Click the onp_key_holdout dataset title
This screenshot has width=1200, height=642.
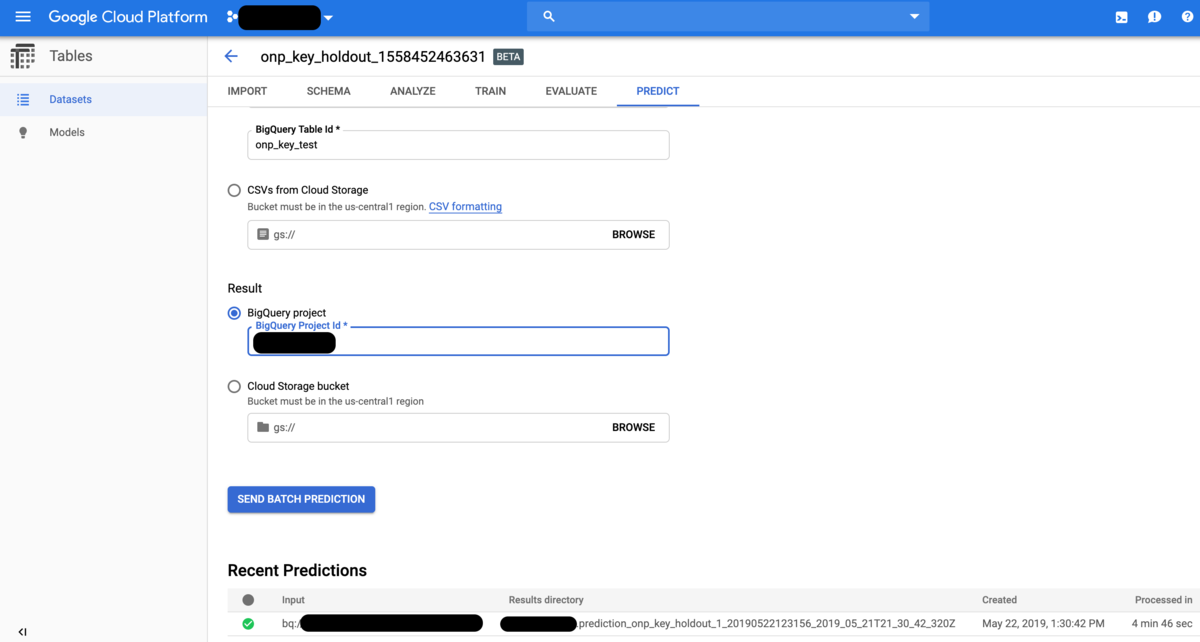(x=373, y=57)
